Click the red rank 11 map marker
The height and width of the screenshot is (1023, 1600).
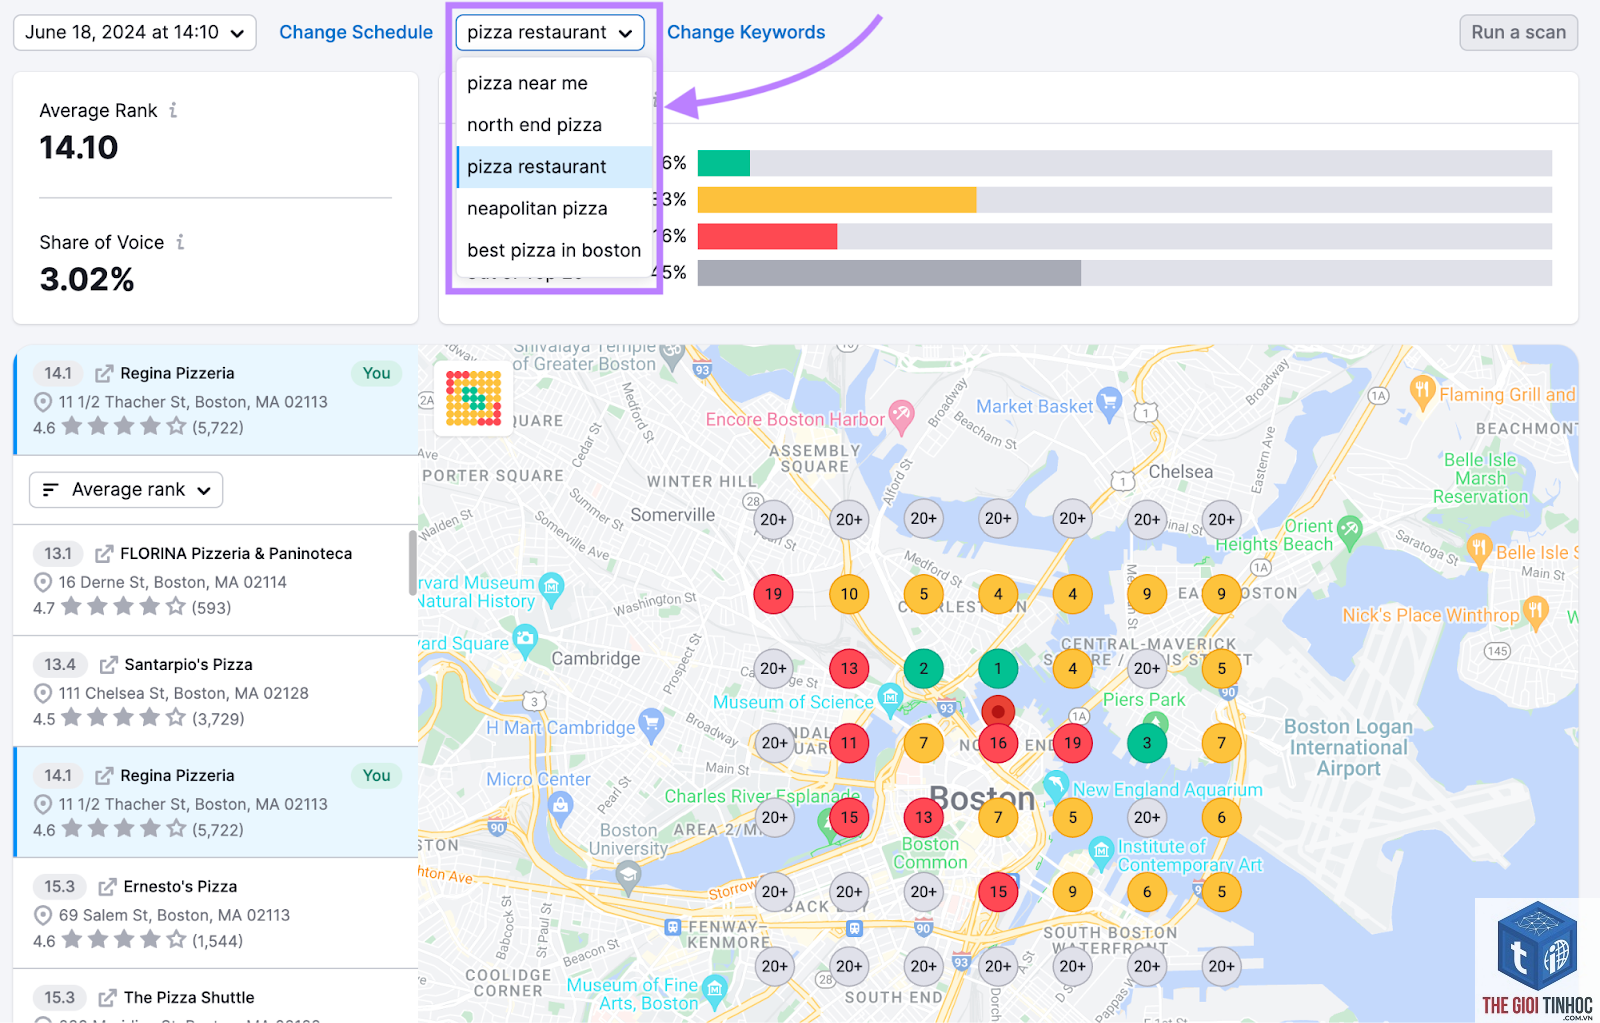point(849,743)
